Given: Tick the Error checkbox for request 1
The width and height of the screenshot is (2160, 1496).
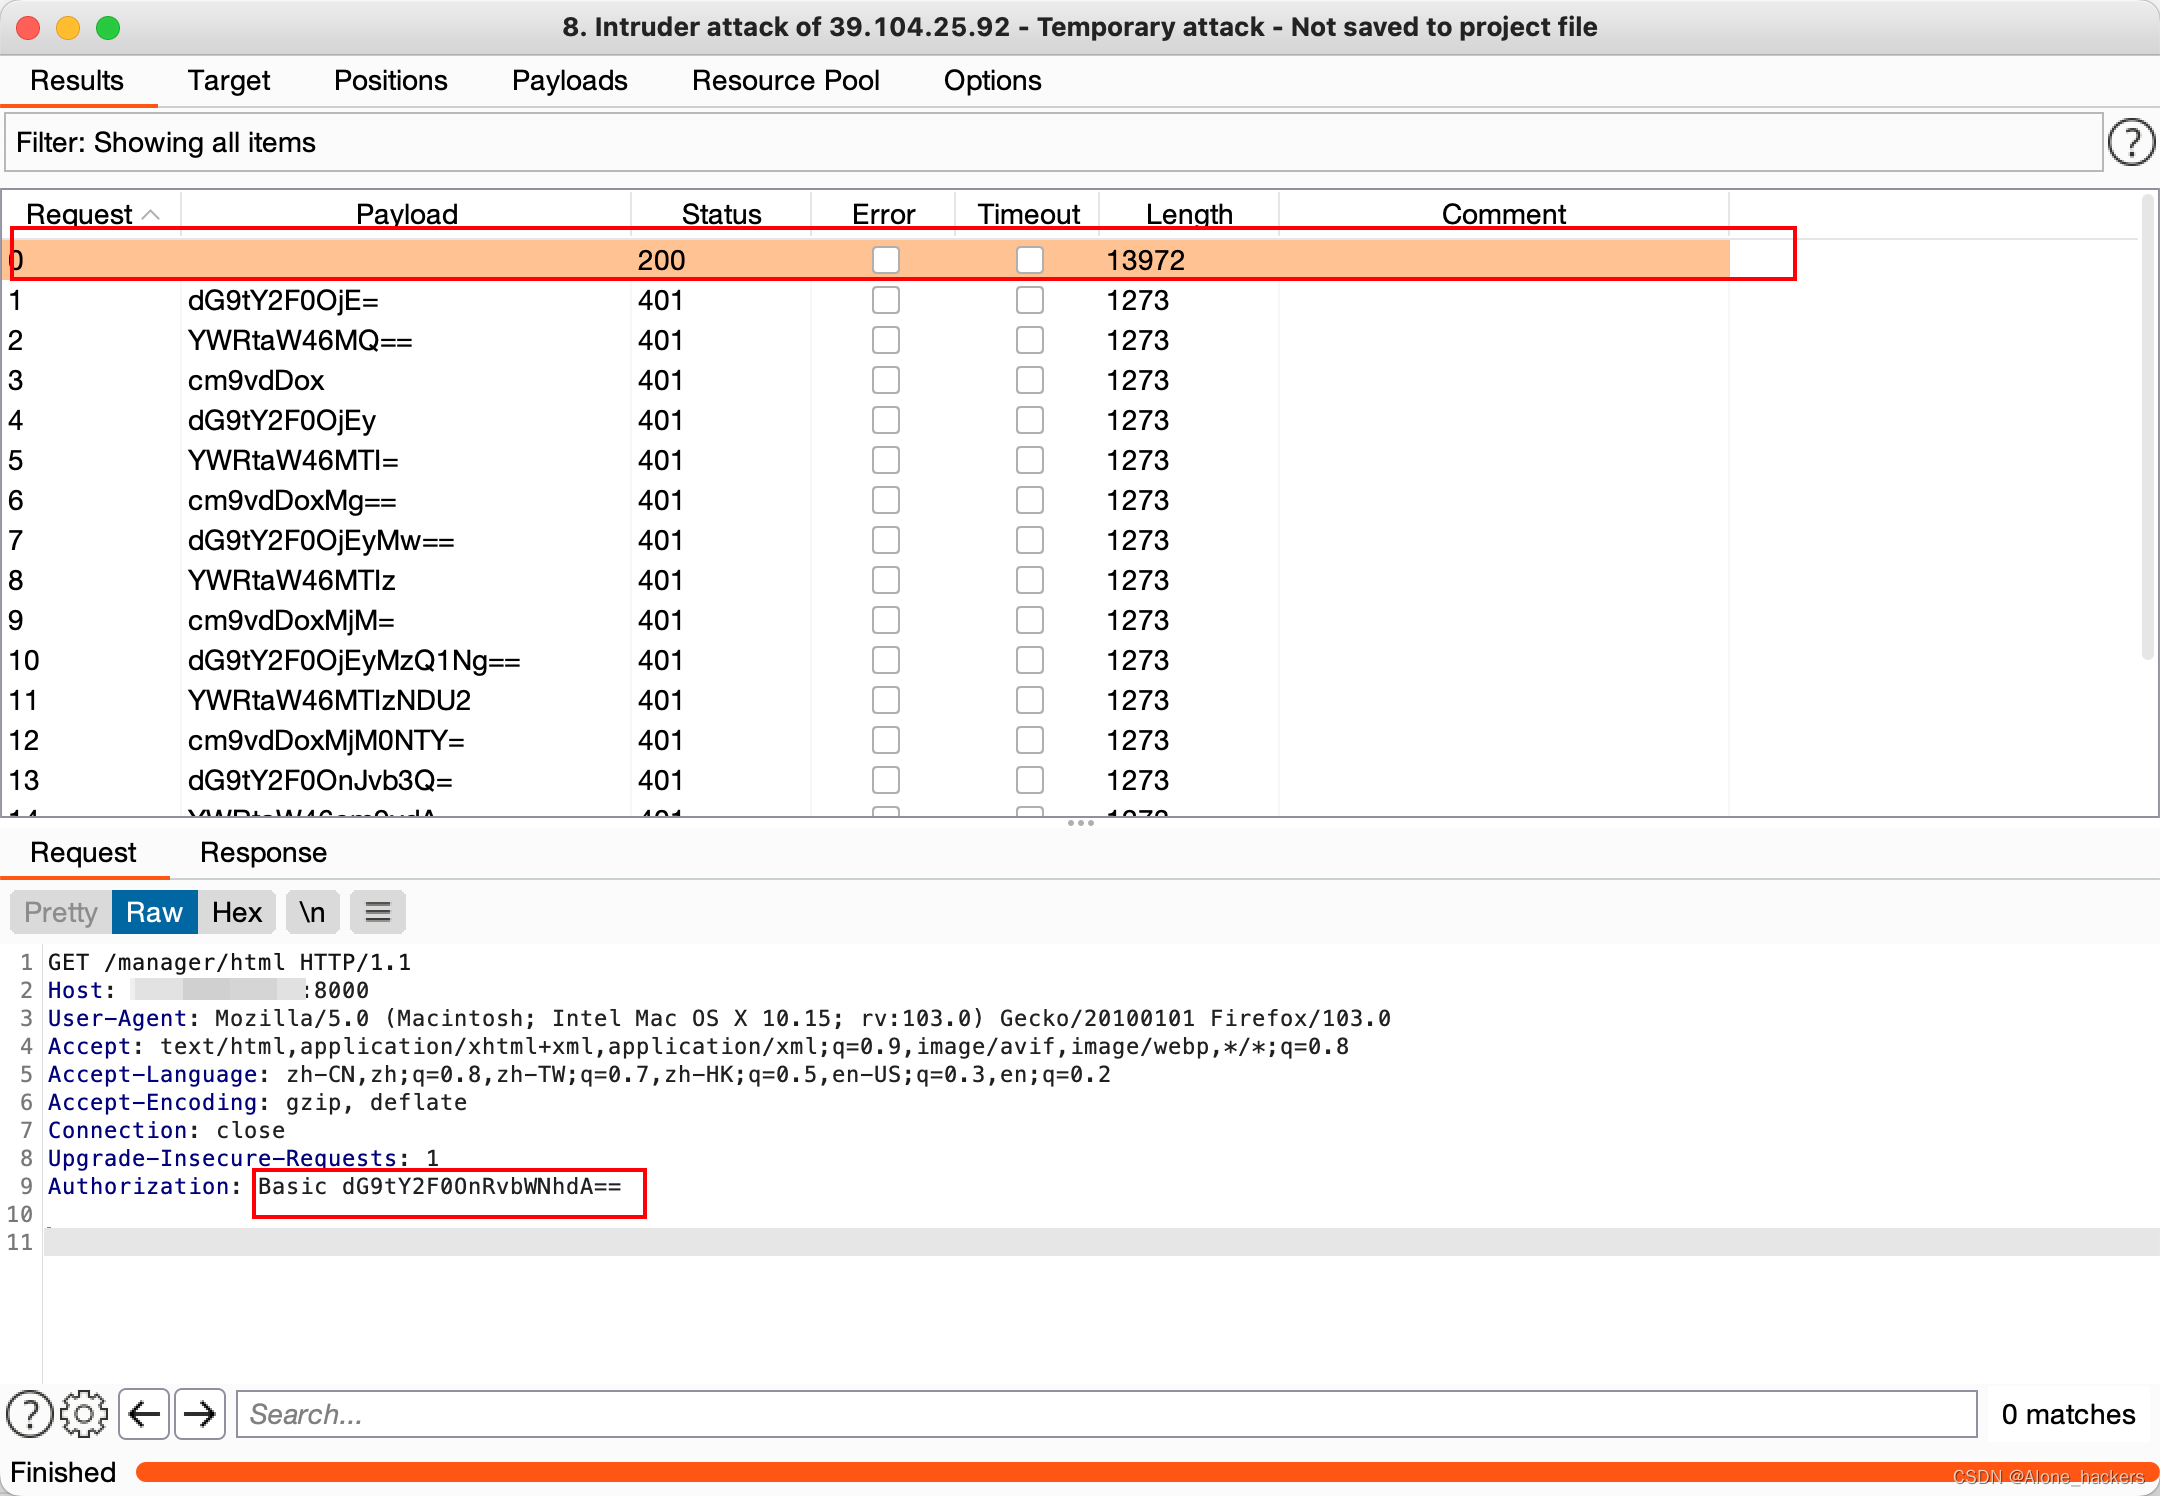Looking at the screenshot, I should 885,300.
